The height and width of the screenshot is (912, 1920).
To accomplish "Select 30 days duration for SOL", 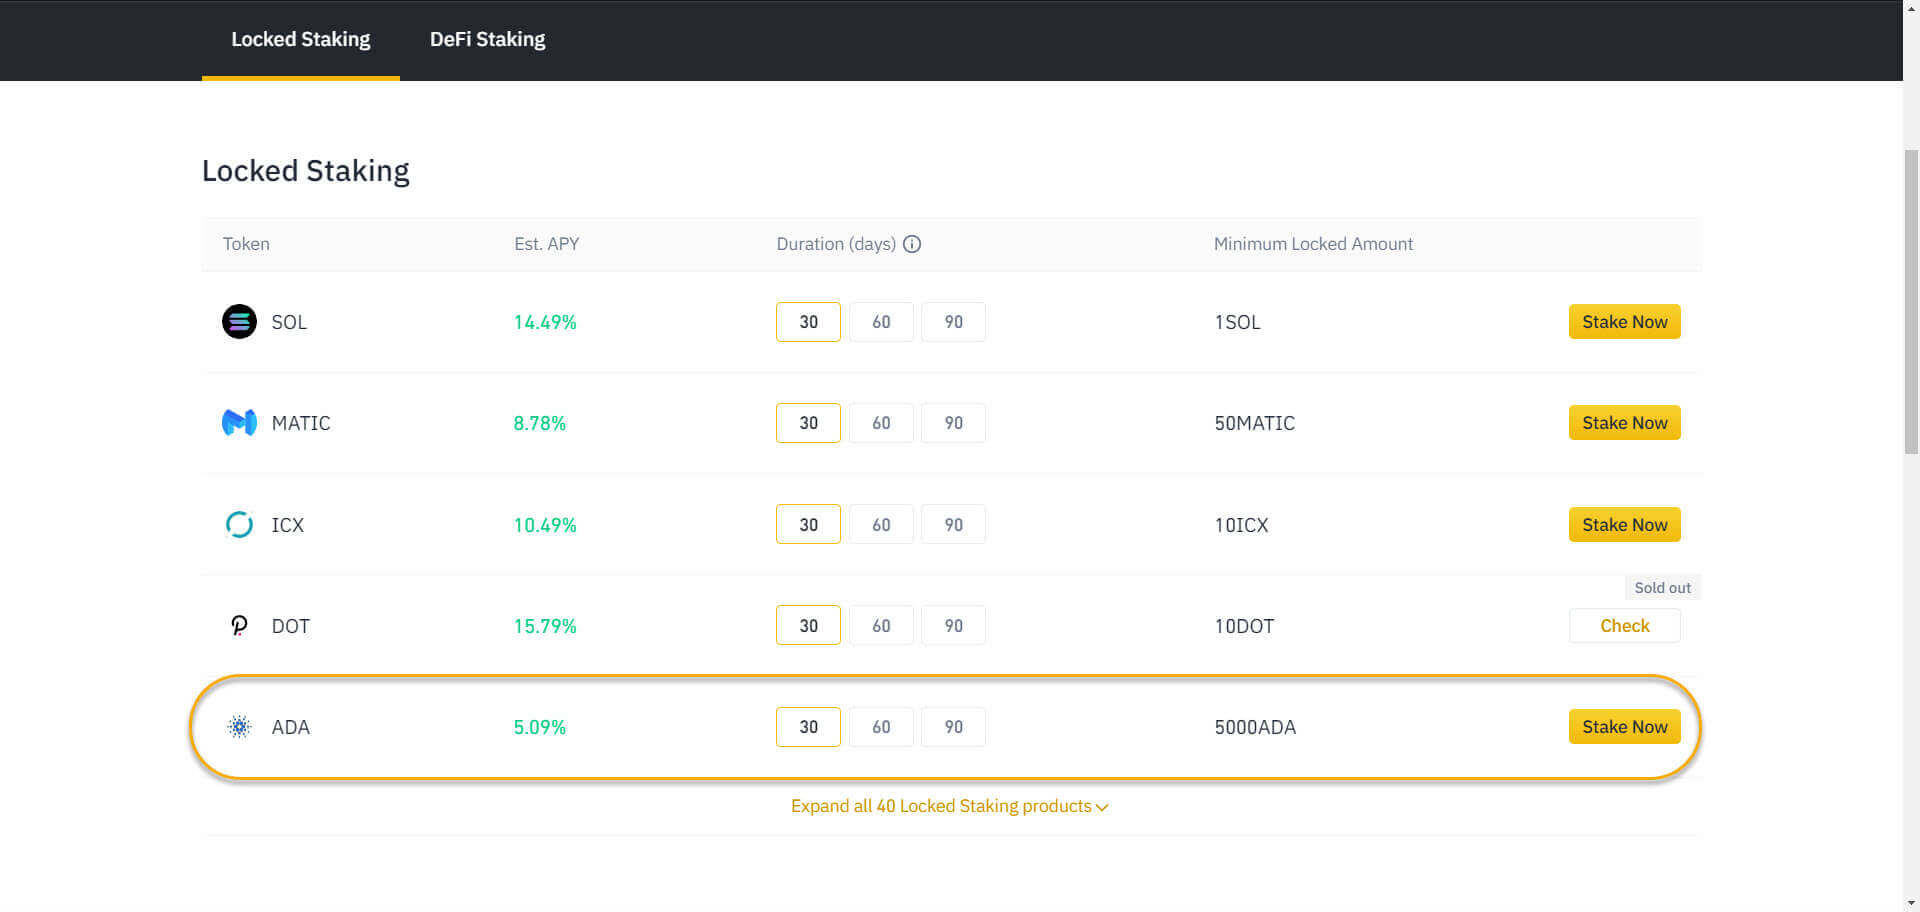I will [808, 322].
